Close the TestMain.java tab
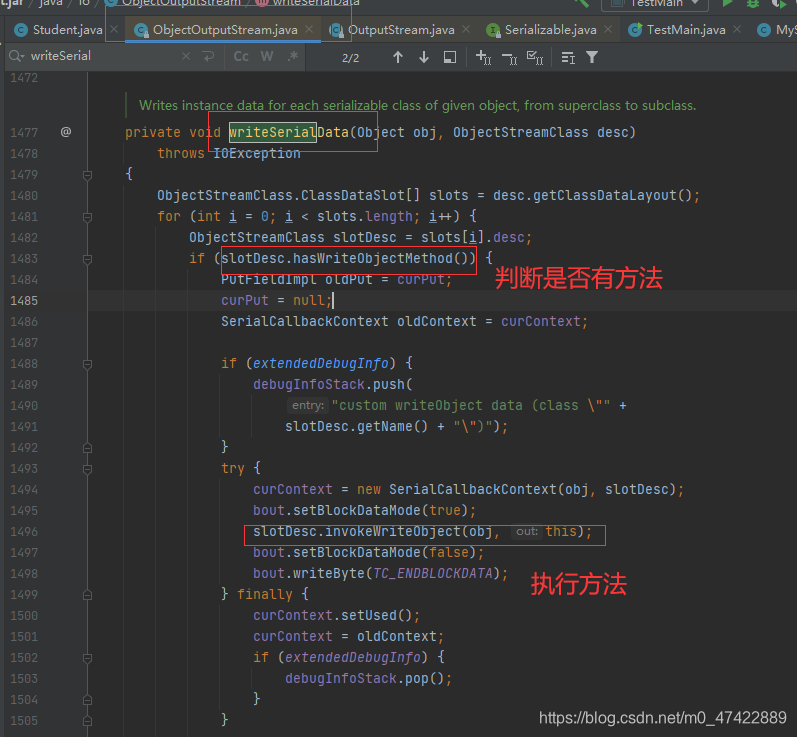 pos(737,29)
